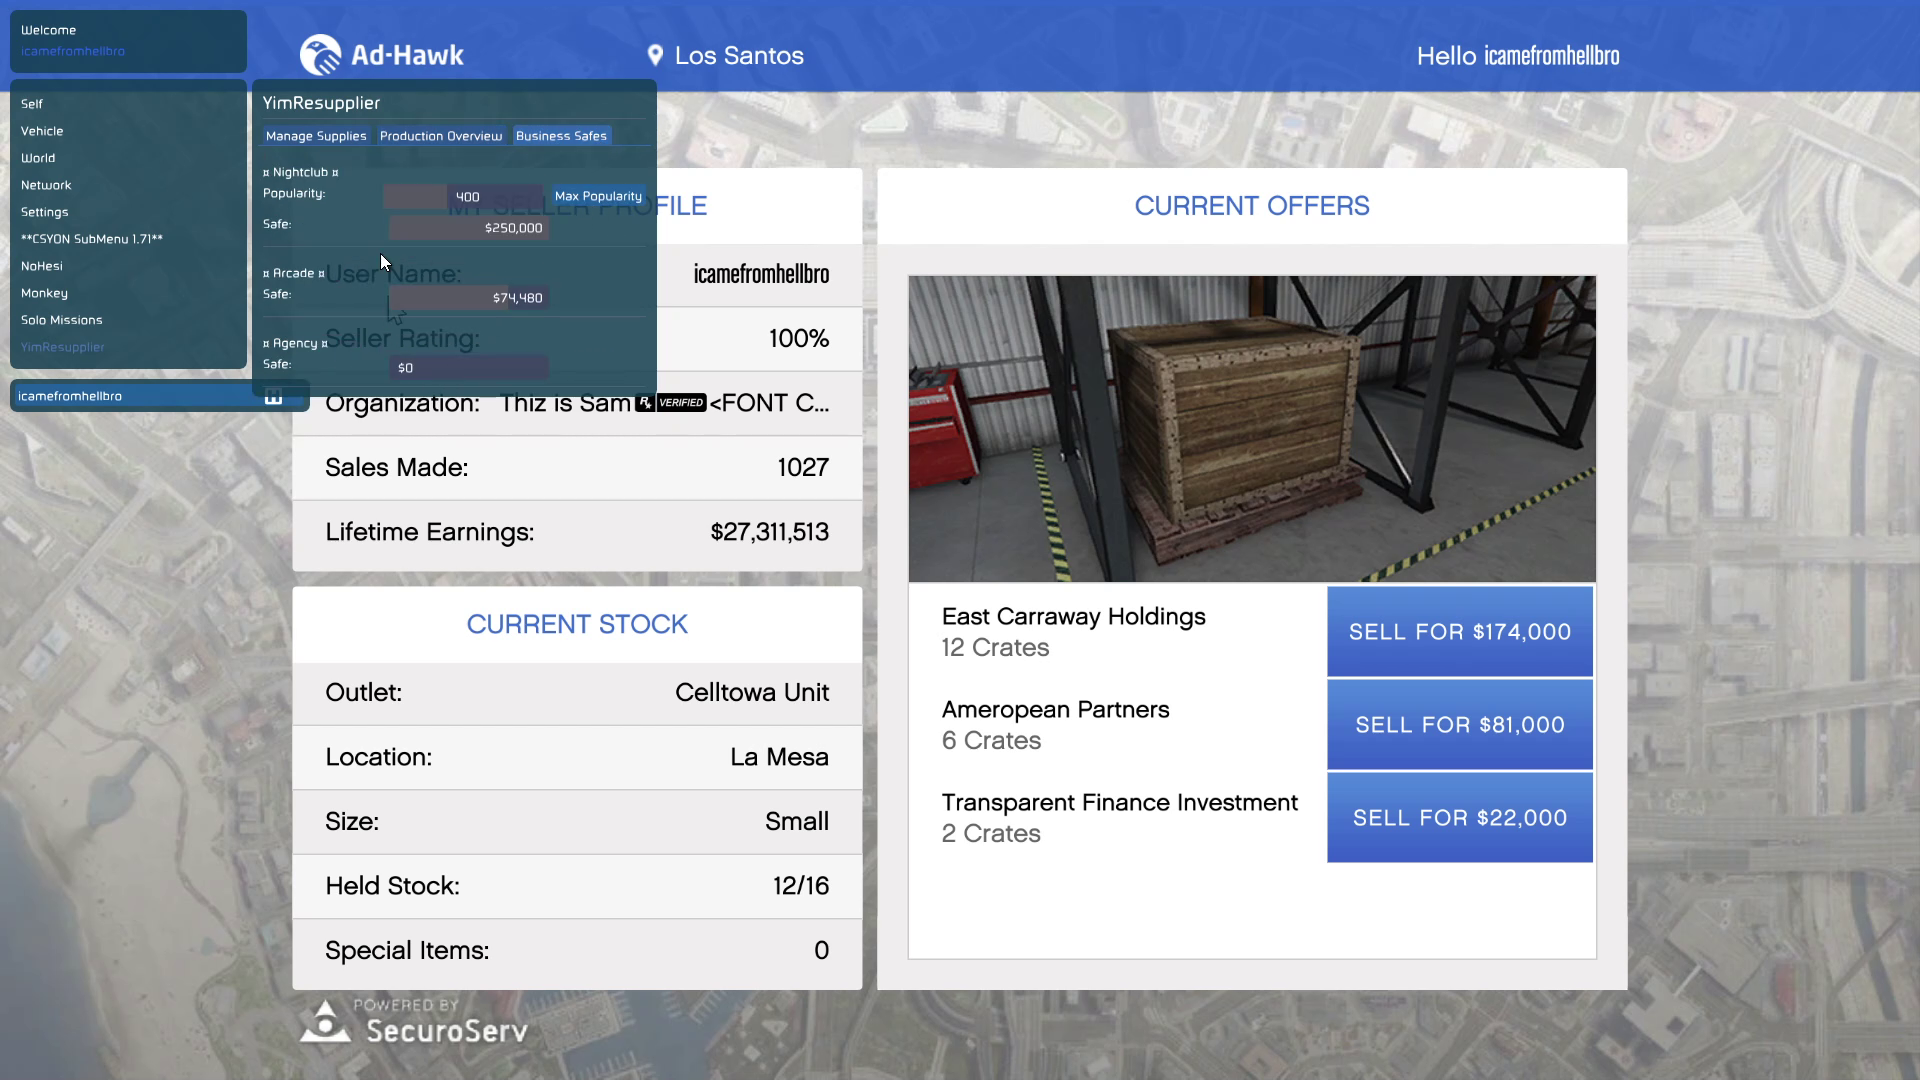Open the Solo Missions menu entry
This screenshot has width=1920, height=1080.
tap(62, 320)
